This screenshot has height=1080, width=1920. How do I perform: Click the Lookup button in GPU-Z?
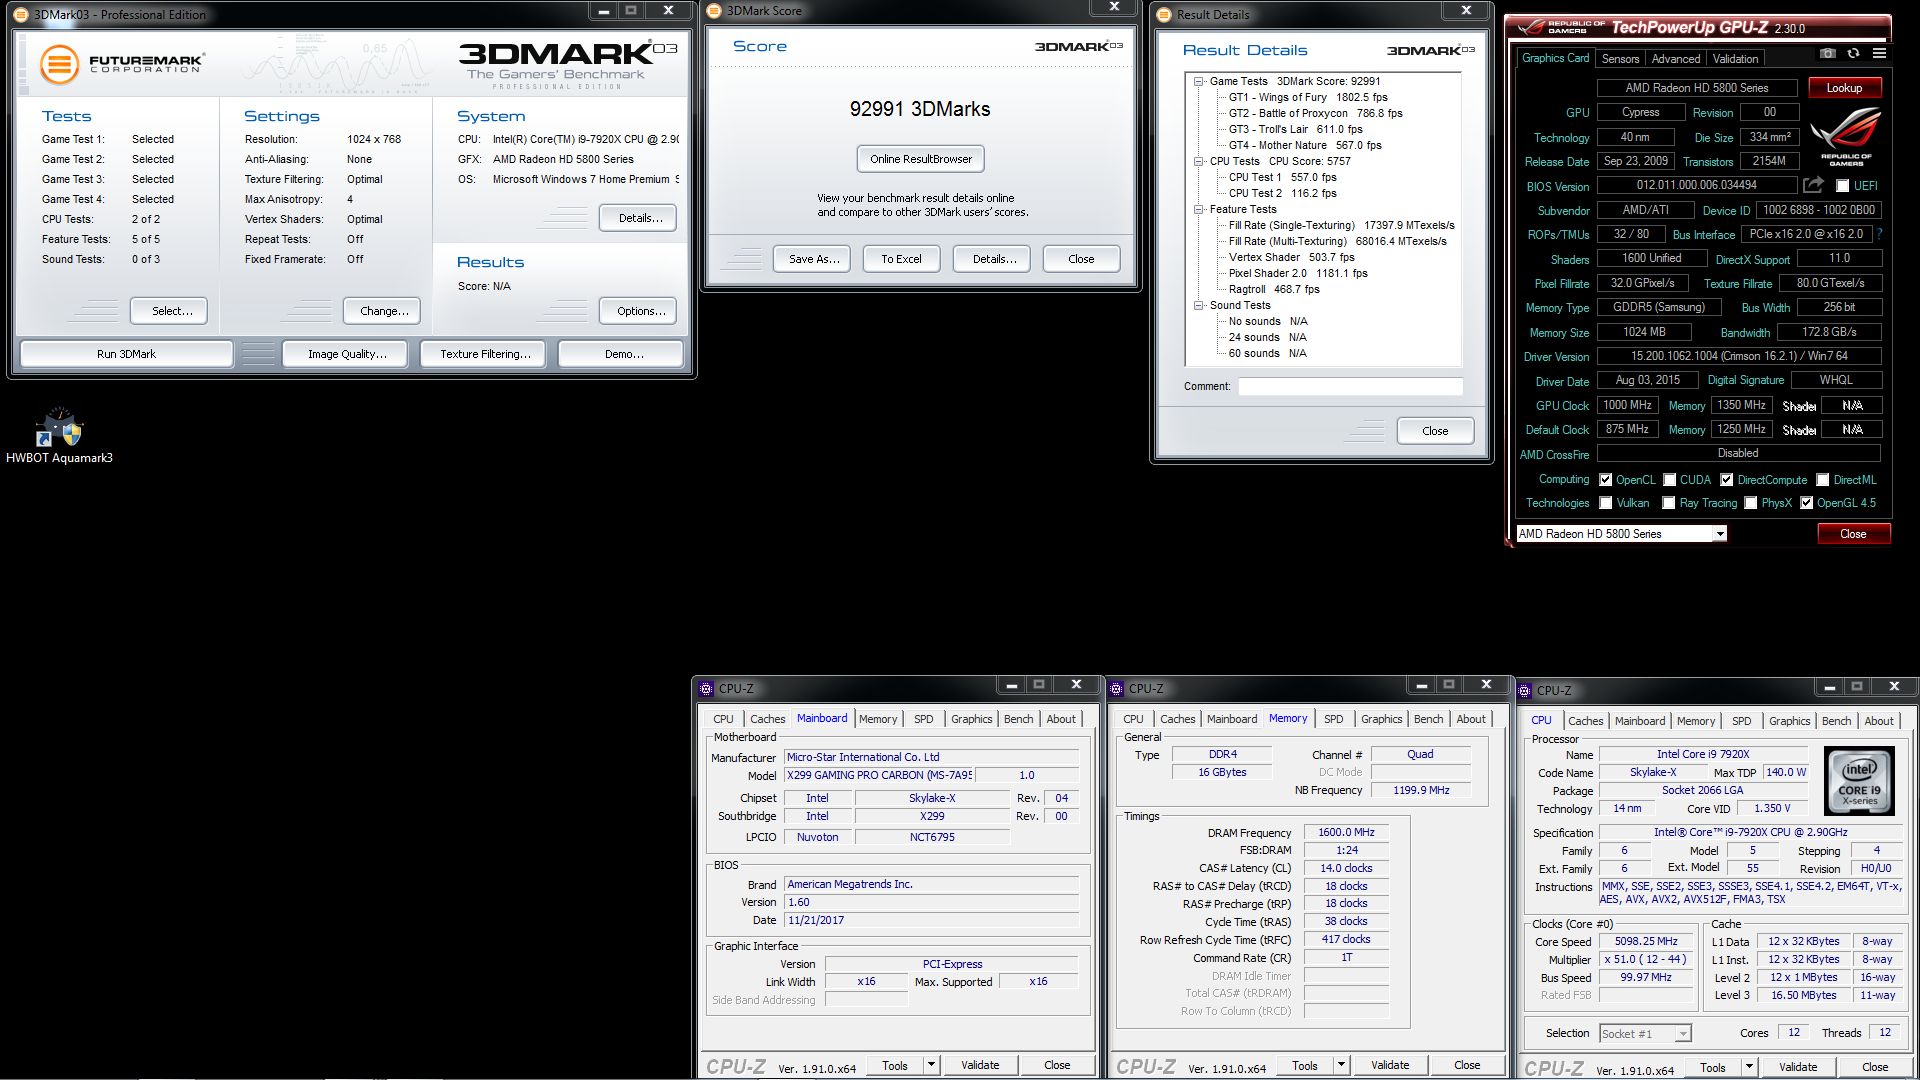tap(1844, 88)
